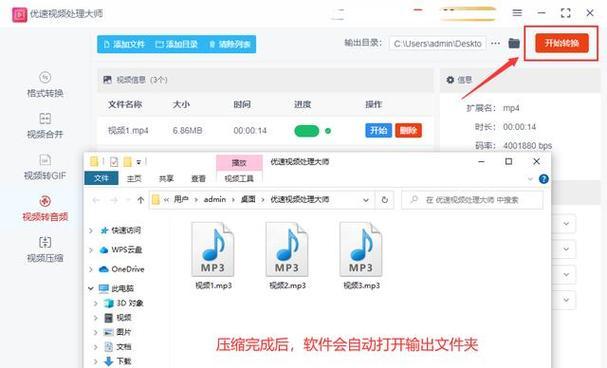Open 视频转GIF in the left sidebar
The height and width of the screenshot is (368, 607).
click(x=45, y=167)
